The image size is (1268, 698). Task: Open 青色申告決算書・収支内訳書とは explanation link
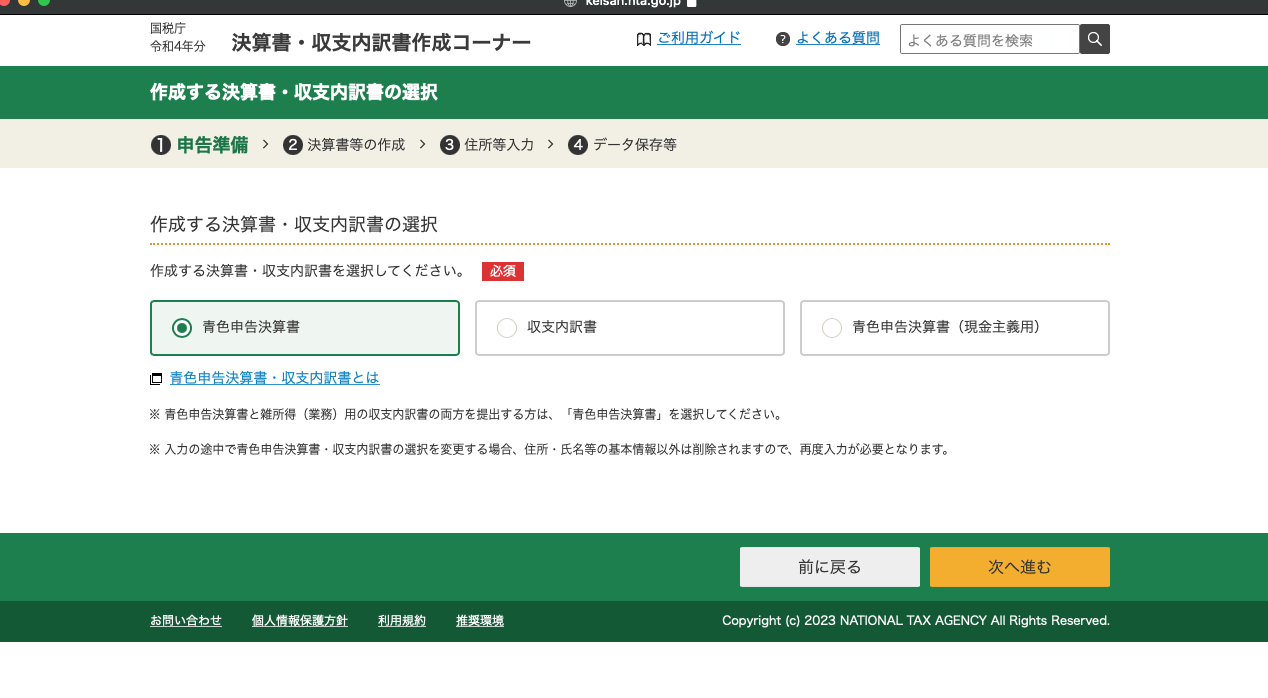[275, 378]
